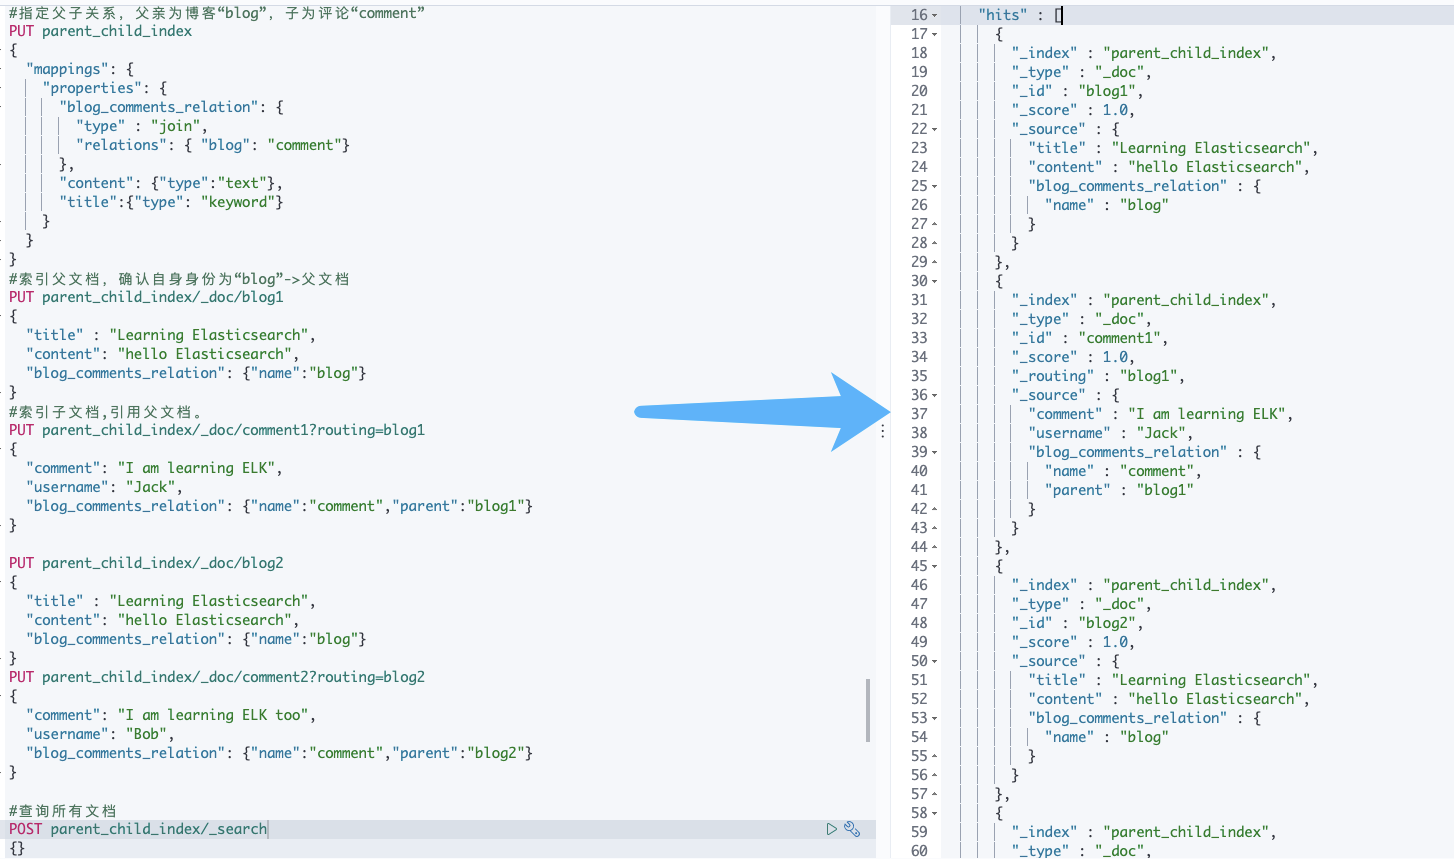Fold the hit object at line 58
The width and height of the screenshot is (1454, 859).
[935, 813]
